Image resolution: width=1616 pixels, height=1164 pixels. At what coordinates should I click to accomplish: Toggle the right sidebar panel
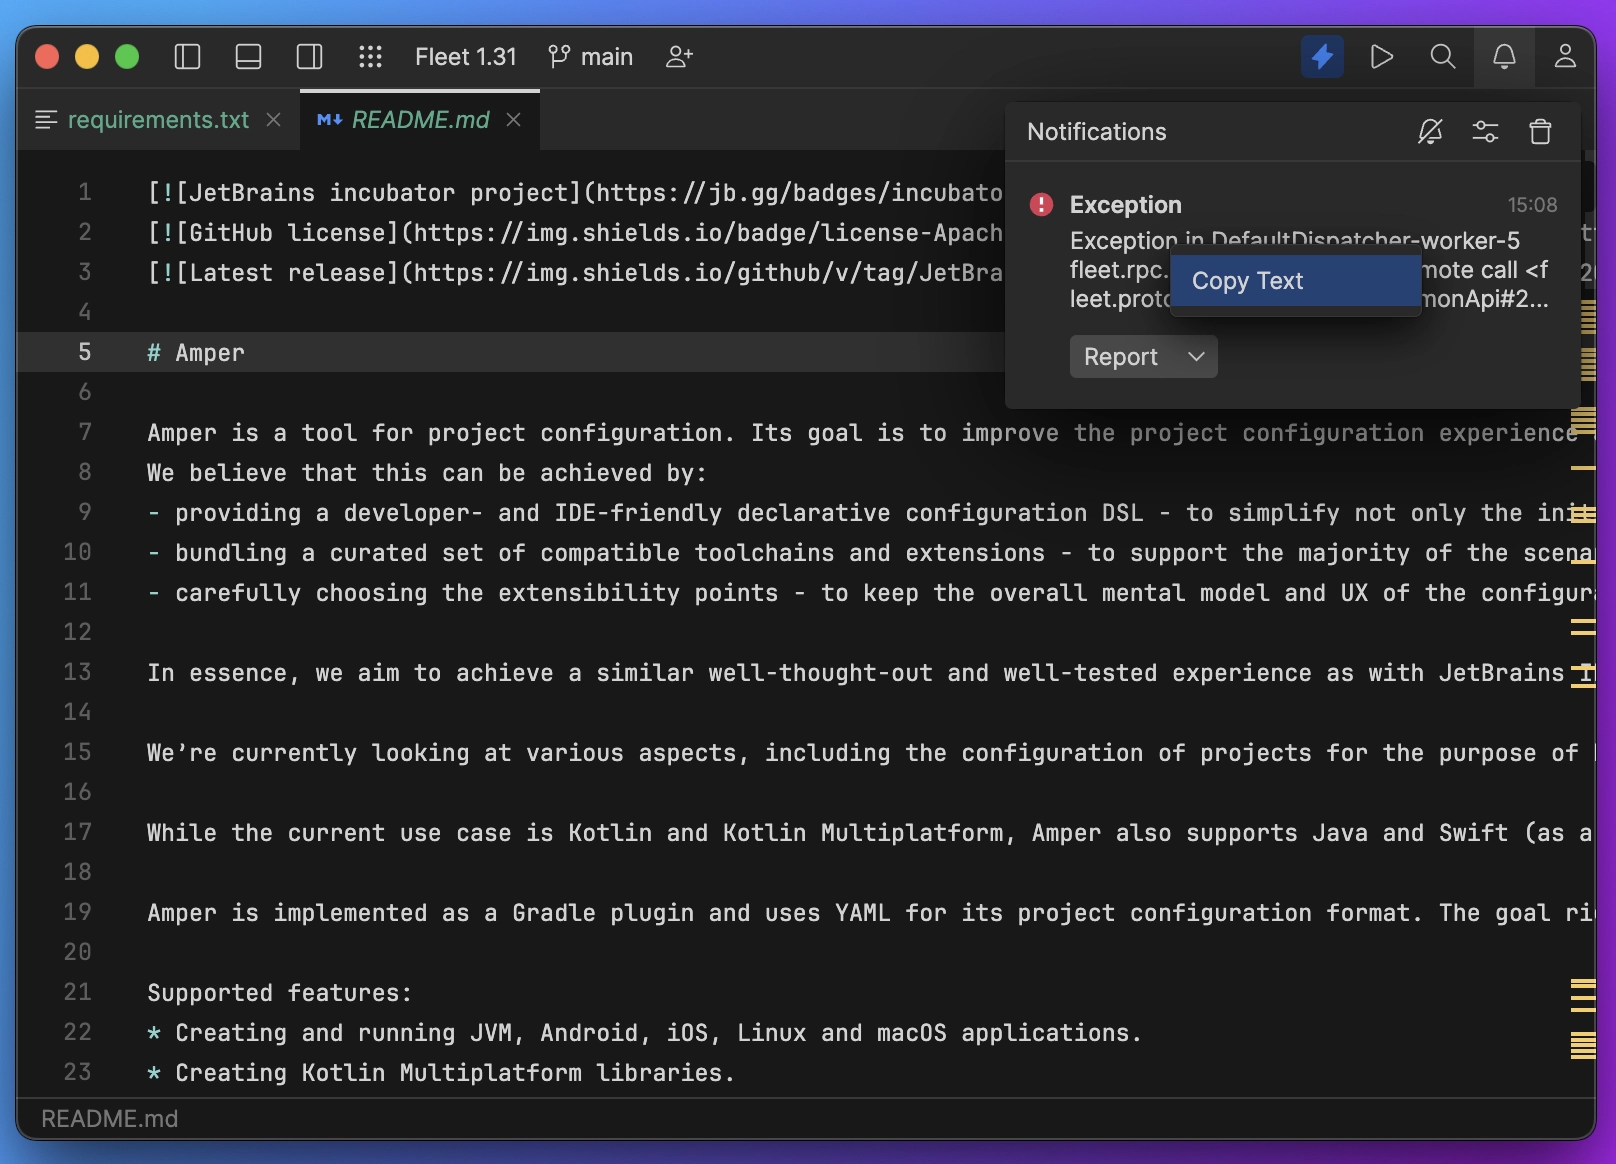coord(309,57)
